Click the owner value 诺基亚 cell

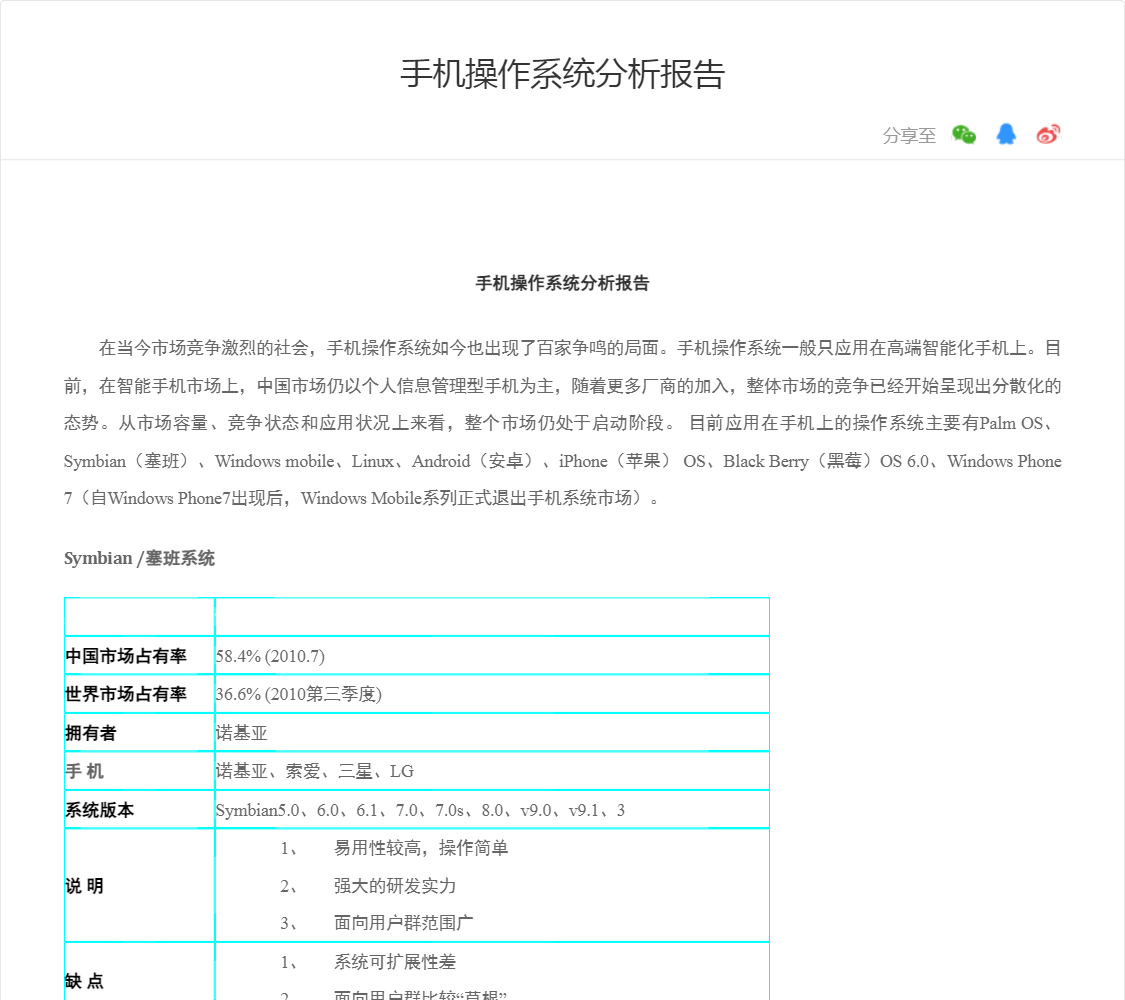492,732
